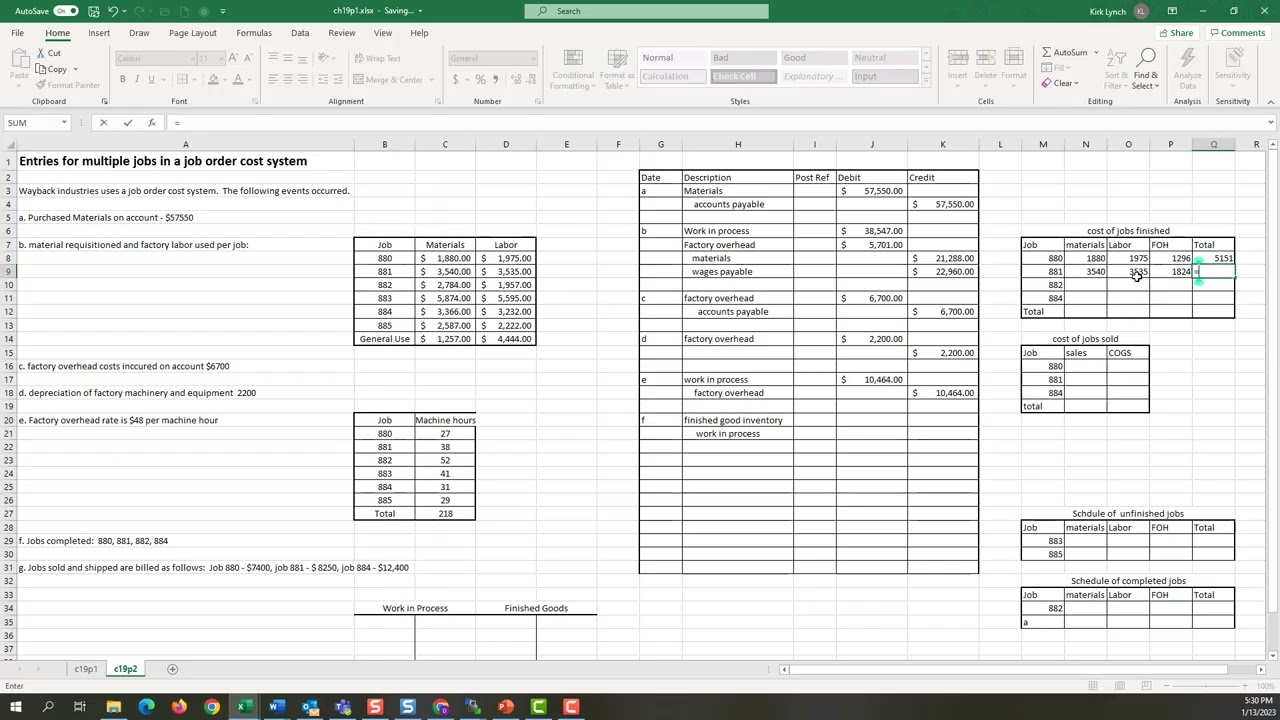1280x720 pixels.
Task: Open the Formulas tab
Action: (x=254, y=33)
